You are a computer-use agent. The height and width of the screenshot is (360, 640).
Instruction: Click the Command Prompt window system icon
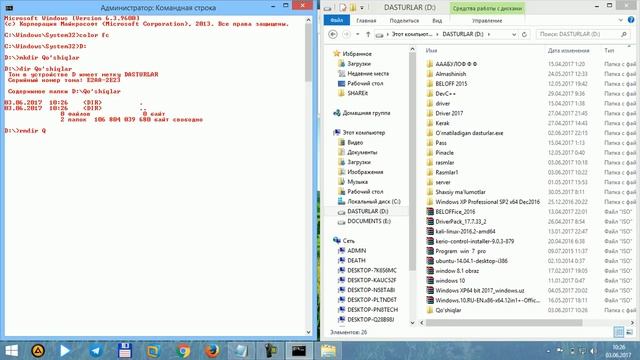tap(9, 7)
